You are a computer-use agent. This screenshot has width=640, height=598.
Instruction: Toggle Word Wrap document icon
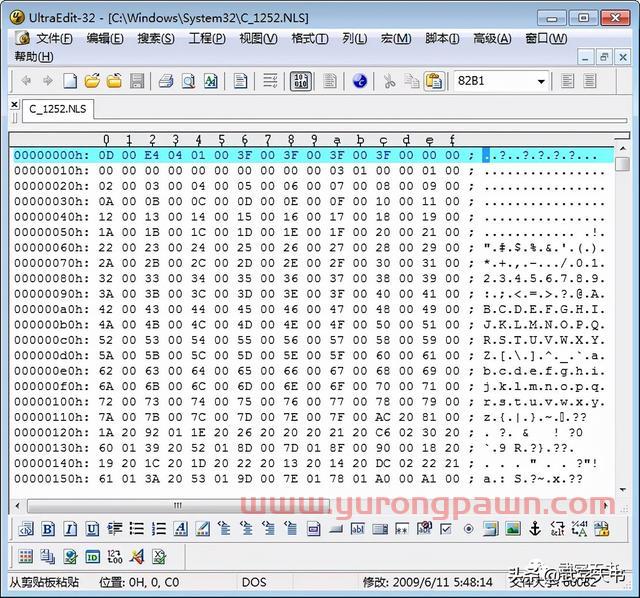coord(240,81)
